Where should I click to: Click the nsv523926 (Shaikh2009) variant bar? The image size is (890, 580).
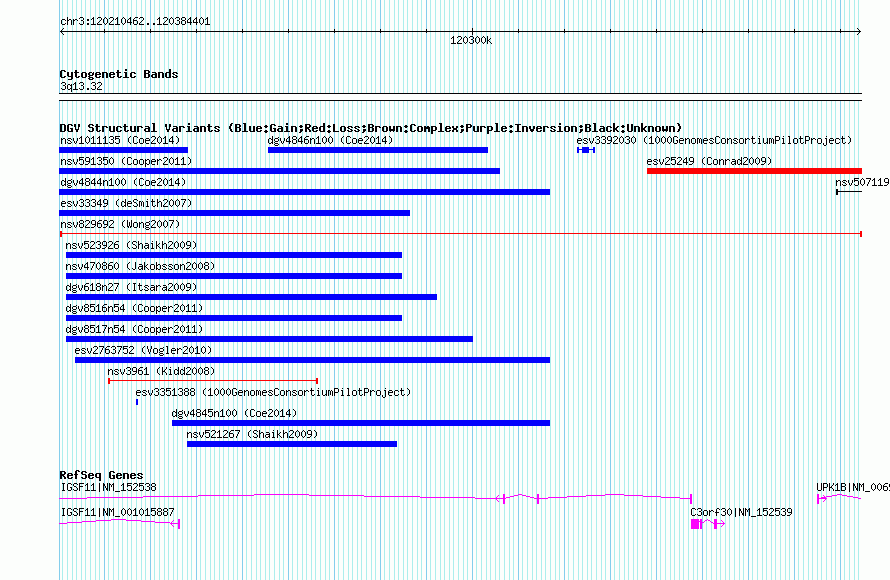pos(234,255)
